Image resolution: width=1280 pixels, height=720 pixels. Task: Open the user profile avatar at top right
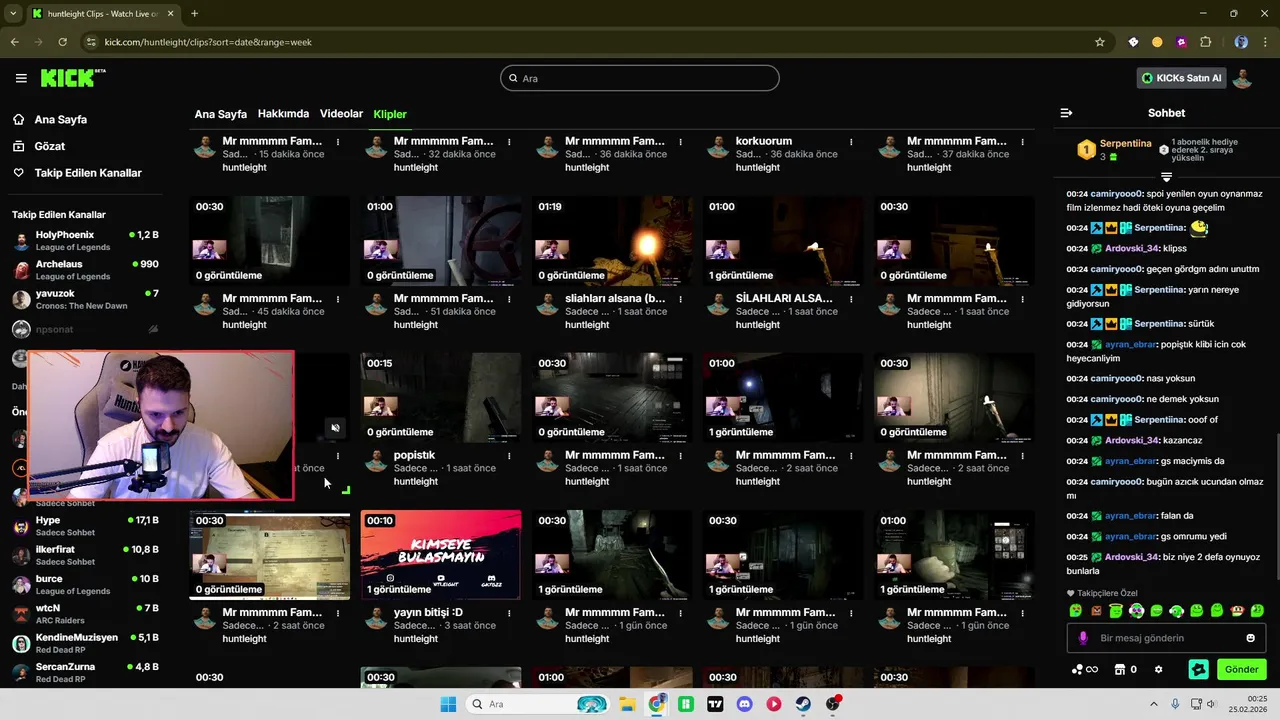(x=1242, y=78)
